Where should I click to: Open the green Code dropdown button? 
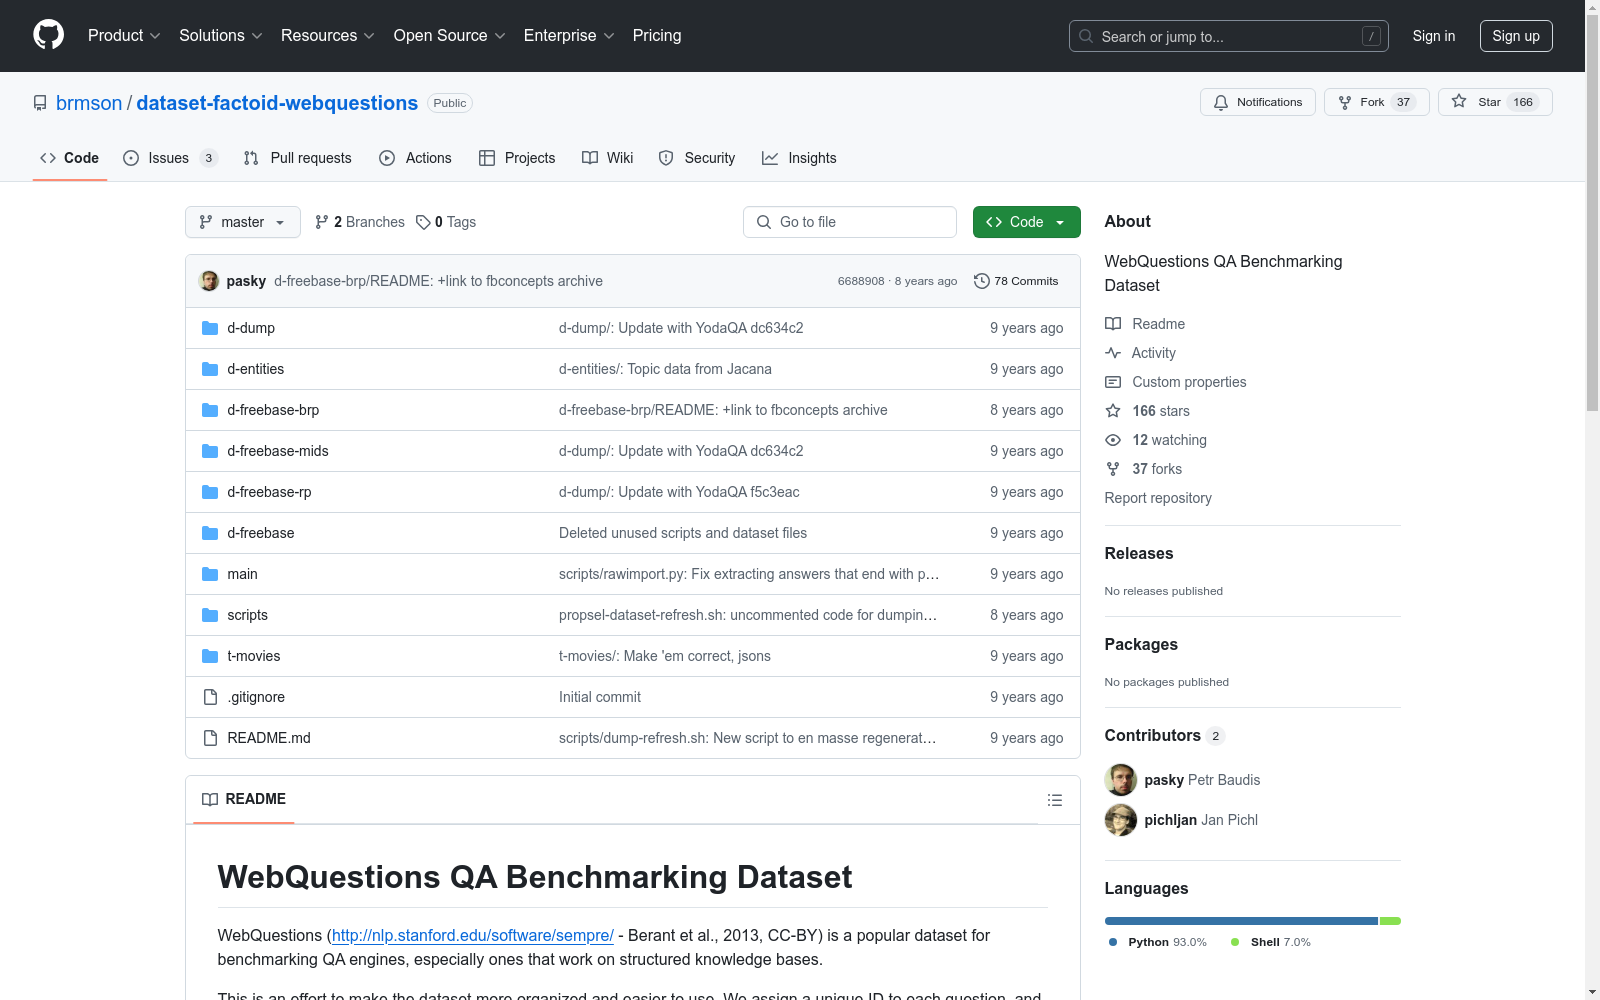[1026, 222]
